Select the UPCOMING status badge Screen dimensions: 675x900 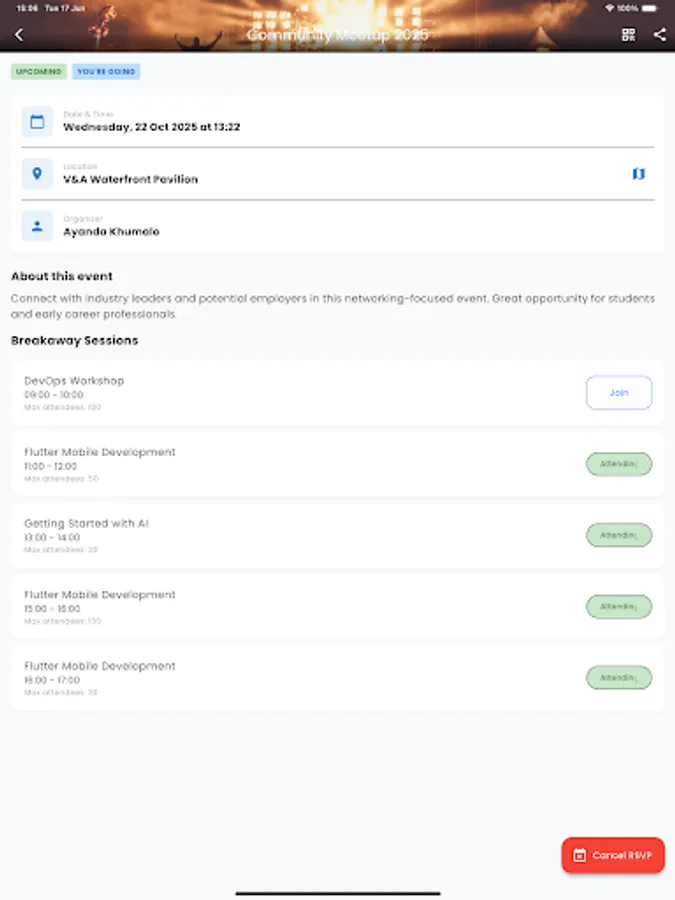[x=37, y=71]
